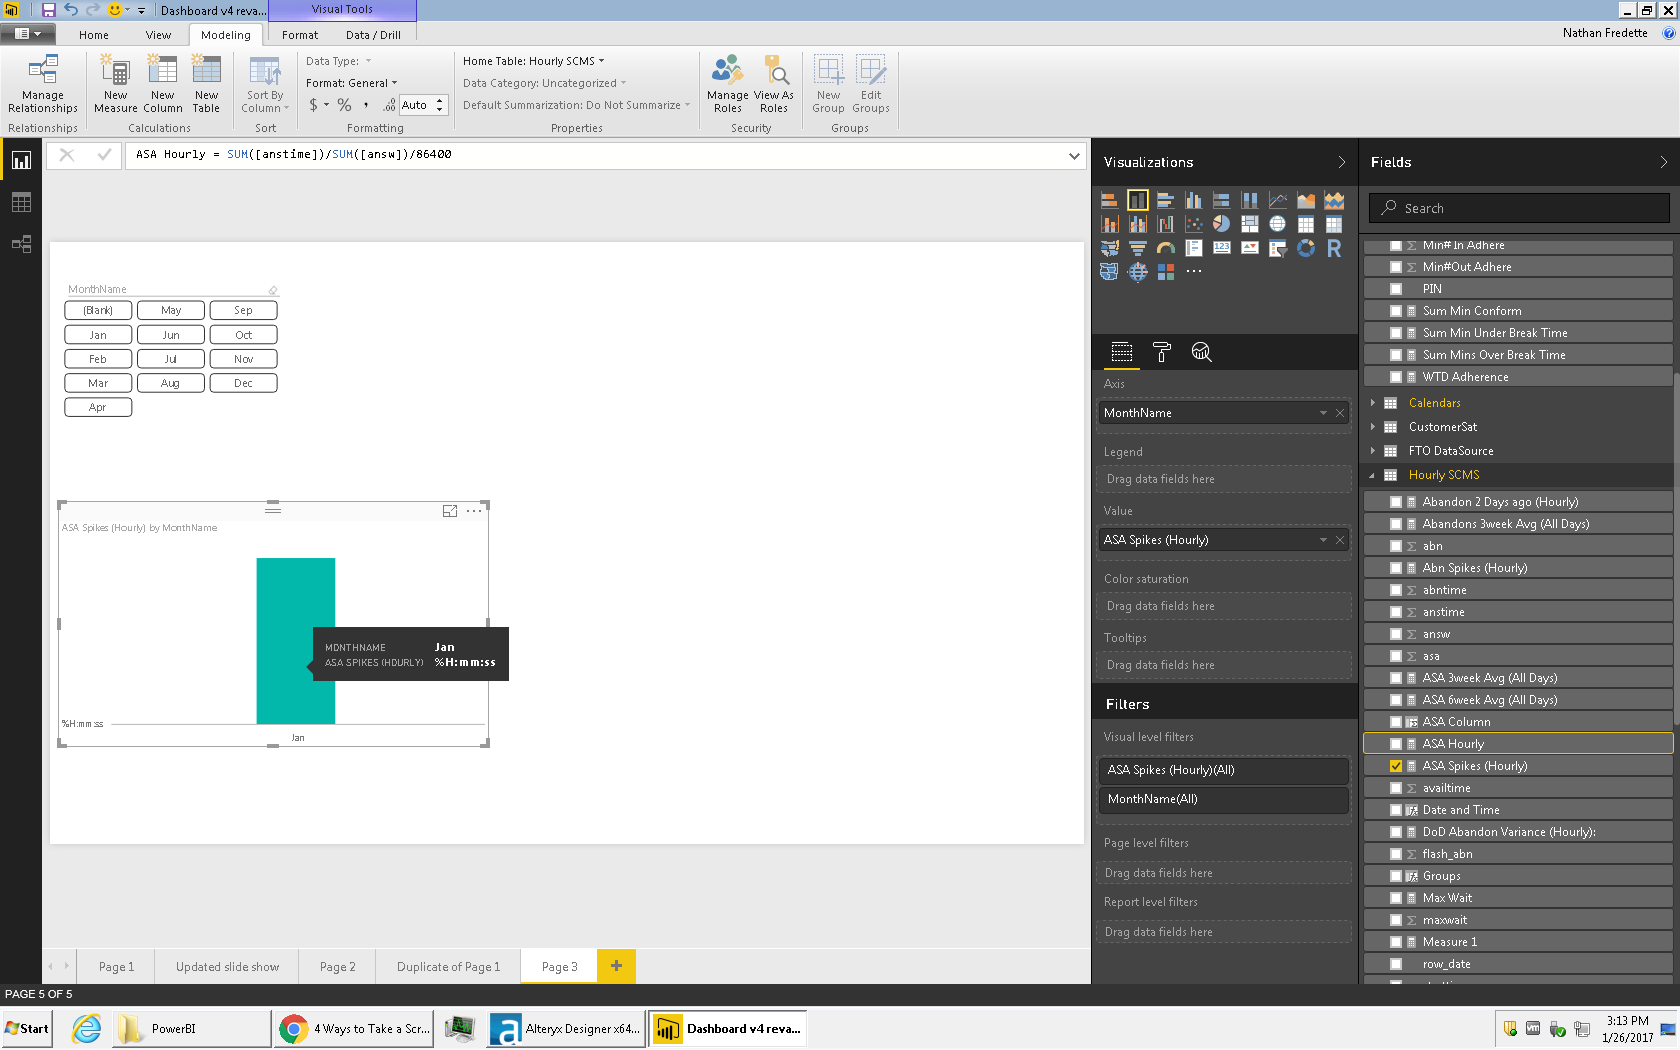Check the Date and Time field

[x=1396, y=810]
